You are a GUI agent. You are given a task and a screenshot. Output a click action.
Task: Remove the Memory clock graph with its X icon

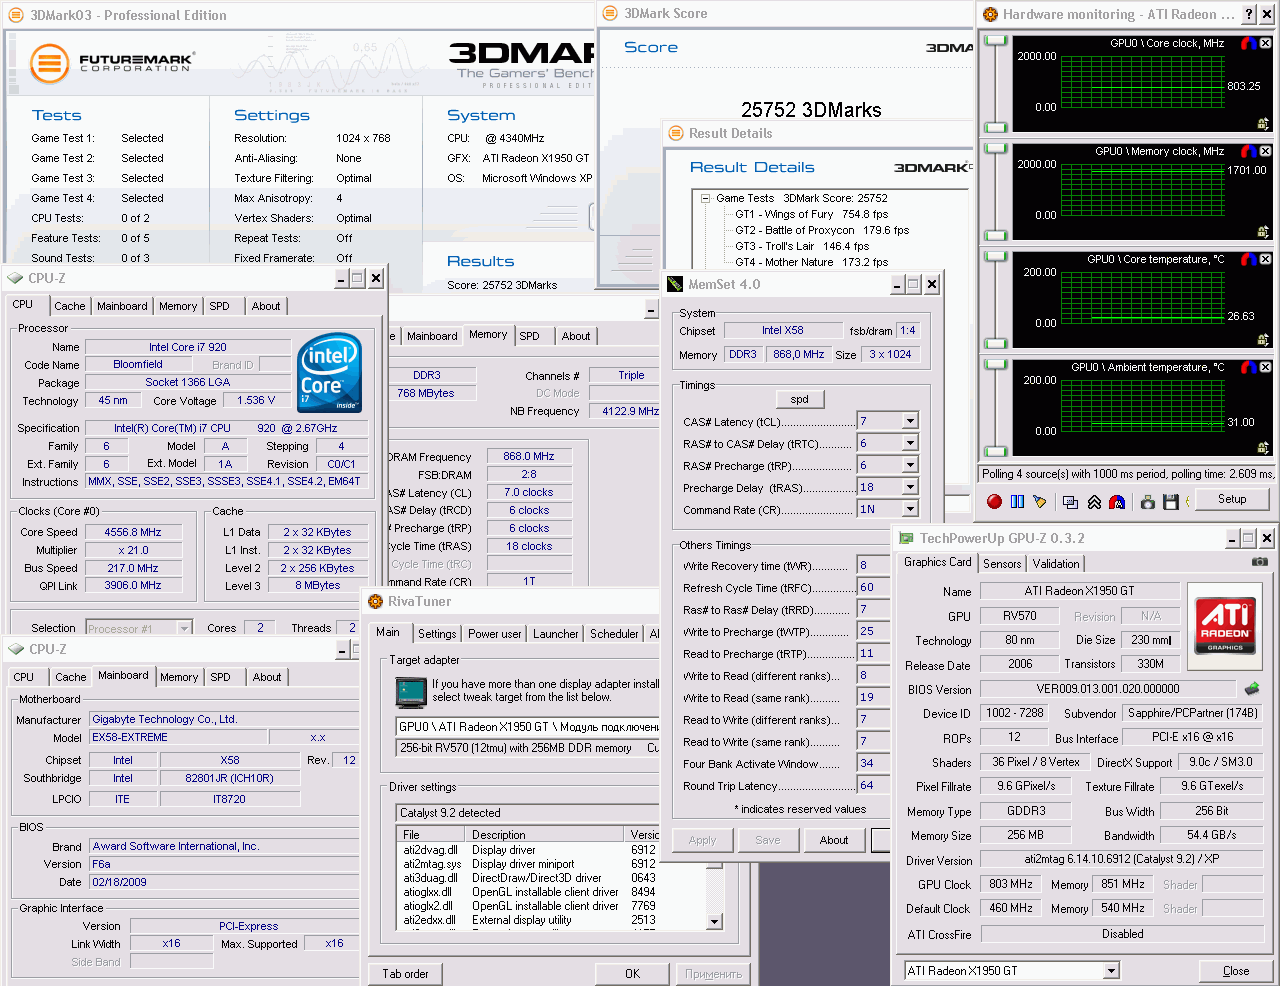(1265, 151)
